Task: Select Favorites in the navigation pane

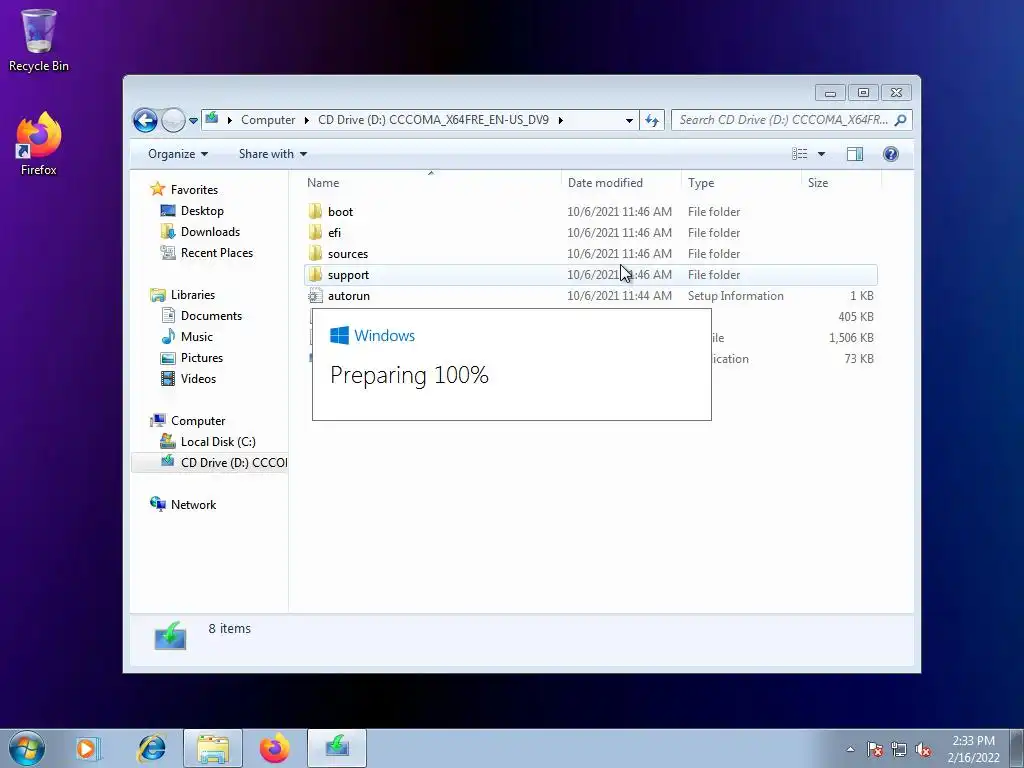Action: (x=194, y=190)
